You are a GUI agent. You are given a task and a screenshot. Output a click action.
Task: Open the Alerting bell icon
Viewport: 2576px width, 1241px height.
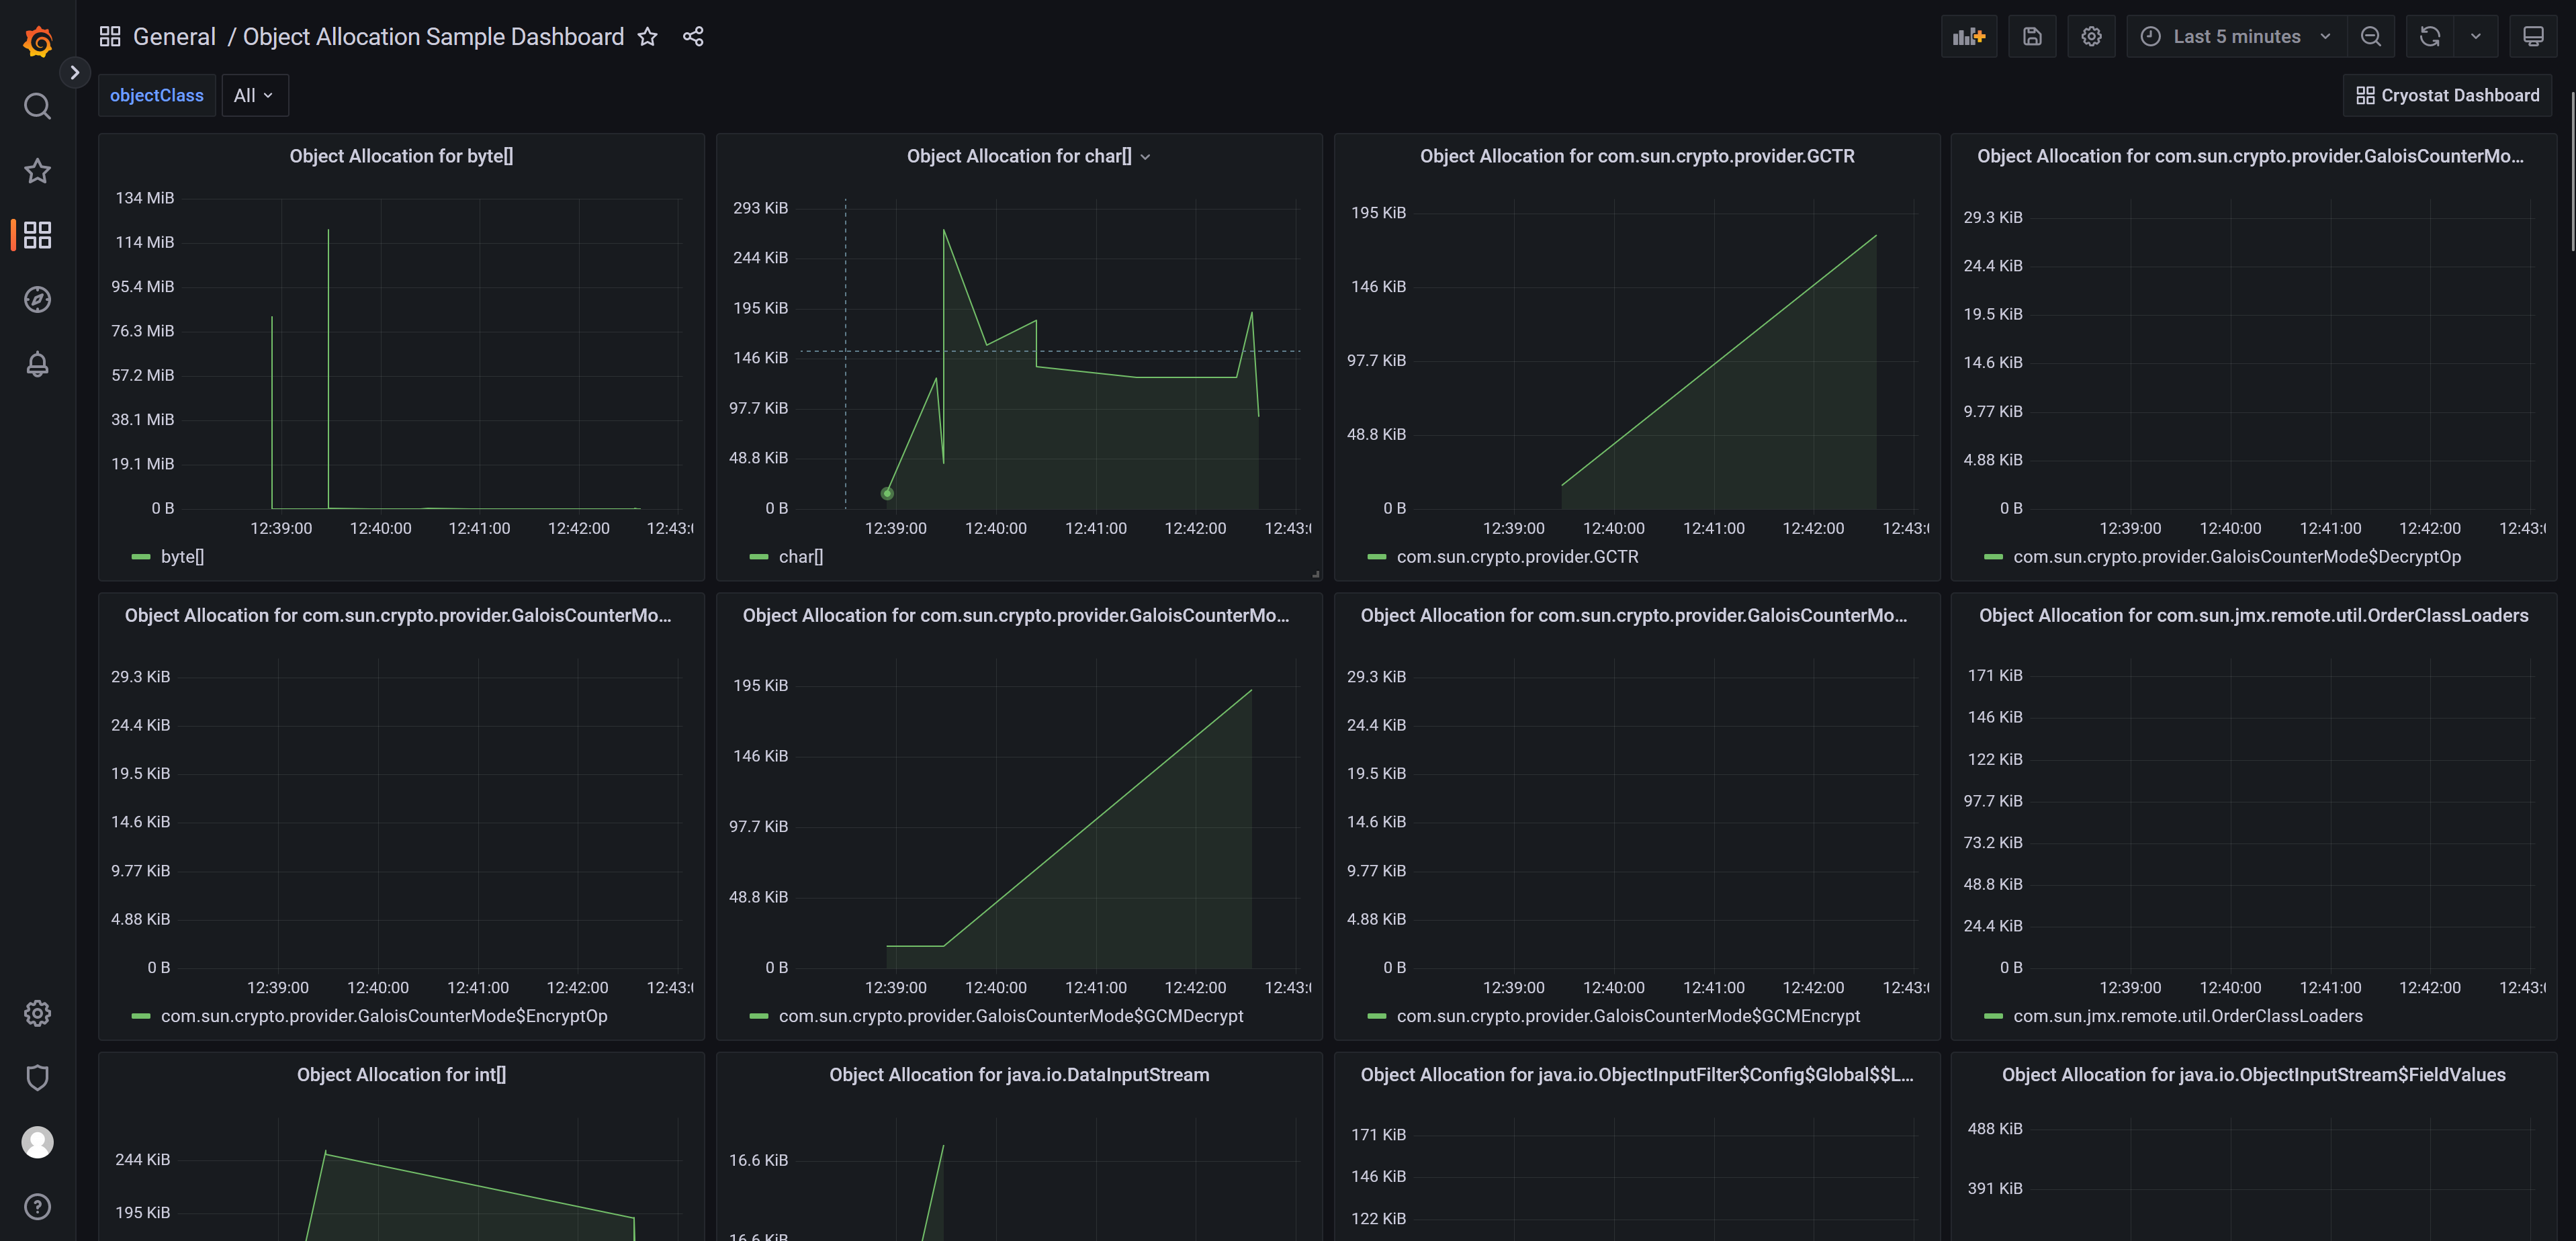[37, 364]
